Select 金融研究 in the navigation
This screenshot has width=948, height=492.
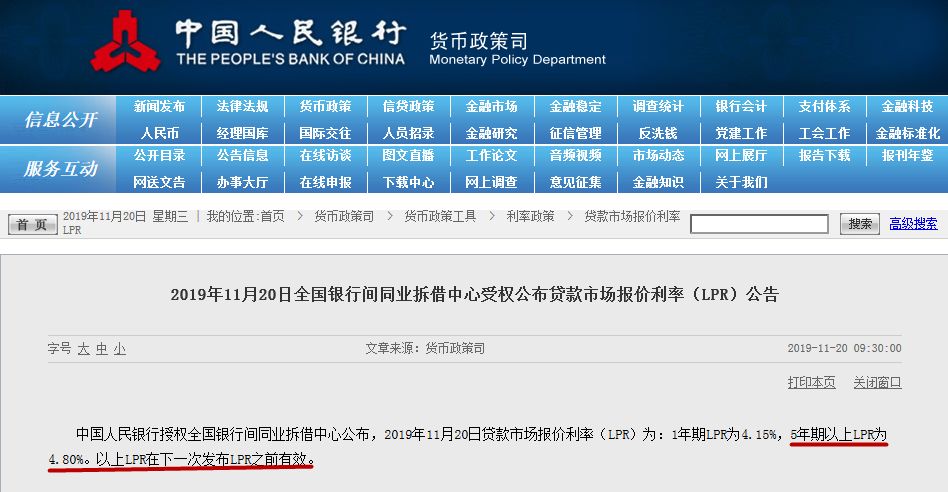492,133
